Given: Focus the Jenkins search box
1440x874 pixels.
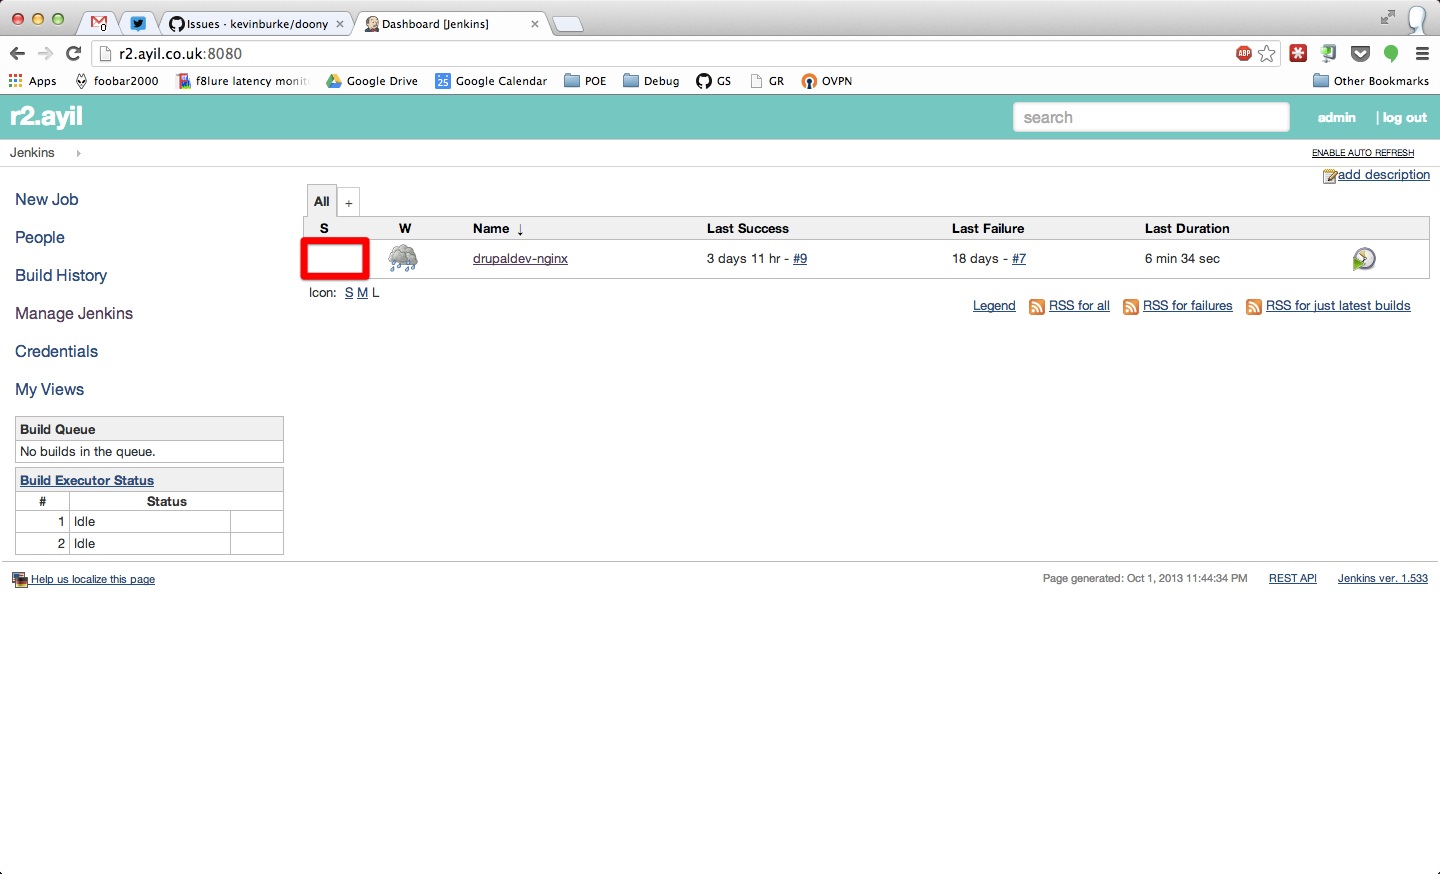Looking at the screenshot, I should click(1151, 117).
